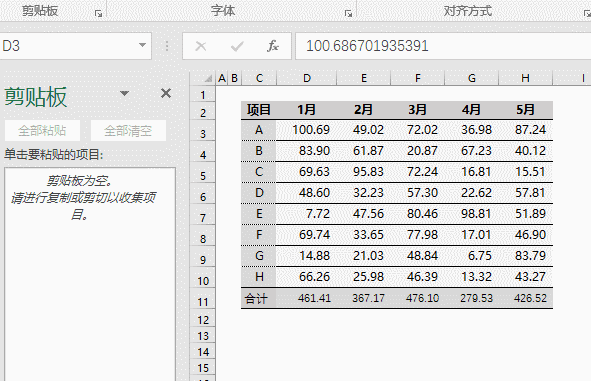Click the 5月 header cell
The height and width of the screenshot is (381, 591).
(525, 110)
